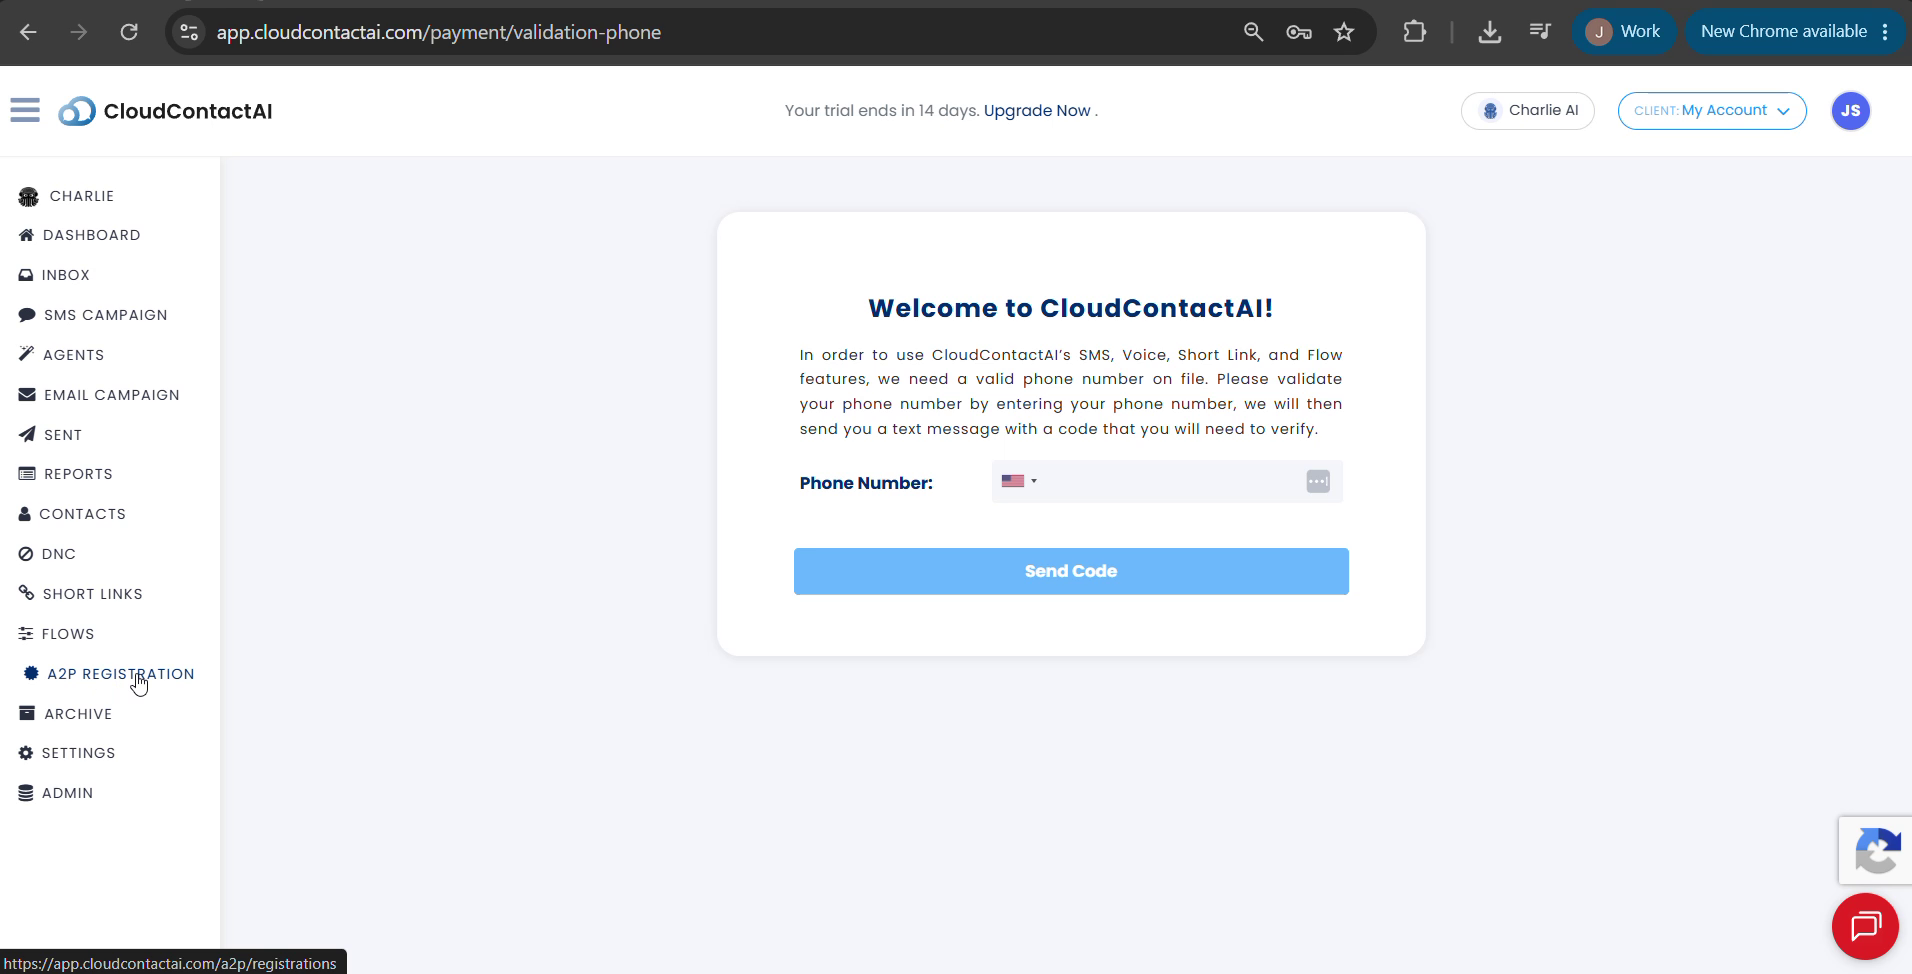1912x974 pixels.
Task: Open Contacts in the sidebar
Action: (x=83, y=514)
